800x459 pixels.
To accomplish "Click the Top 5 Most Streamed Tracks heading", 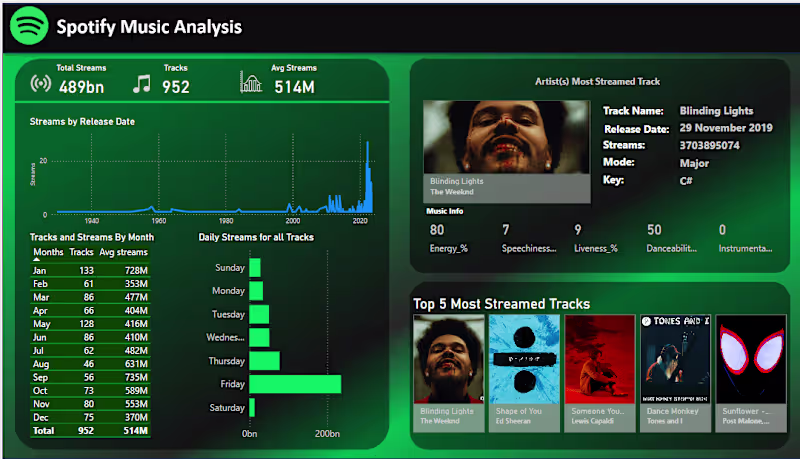I will [x=502, y=304].
